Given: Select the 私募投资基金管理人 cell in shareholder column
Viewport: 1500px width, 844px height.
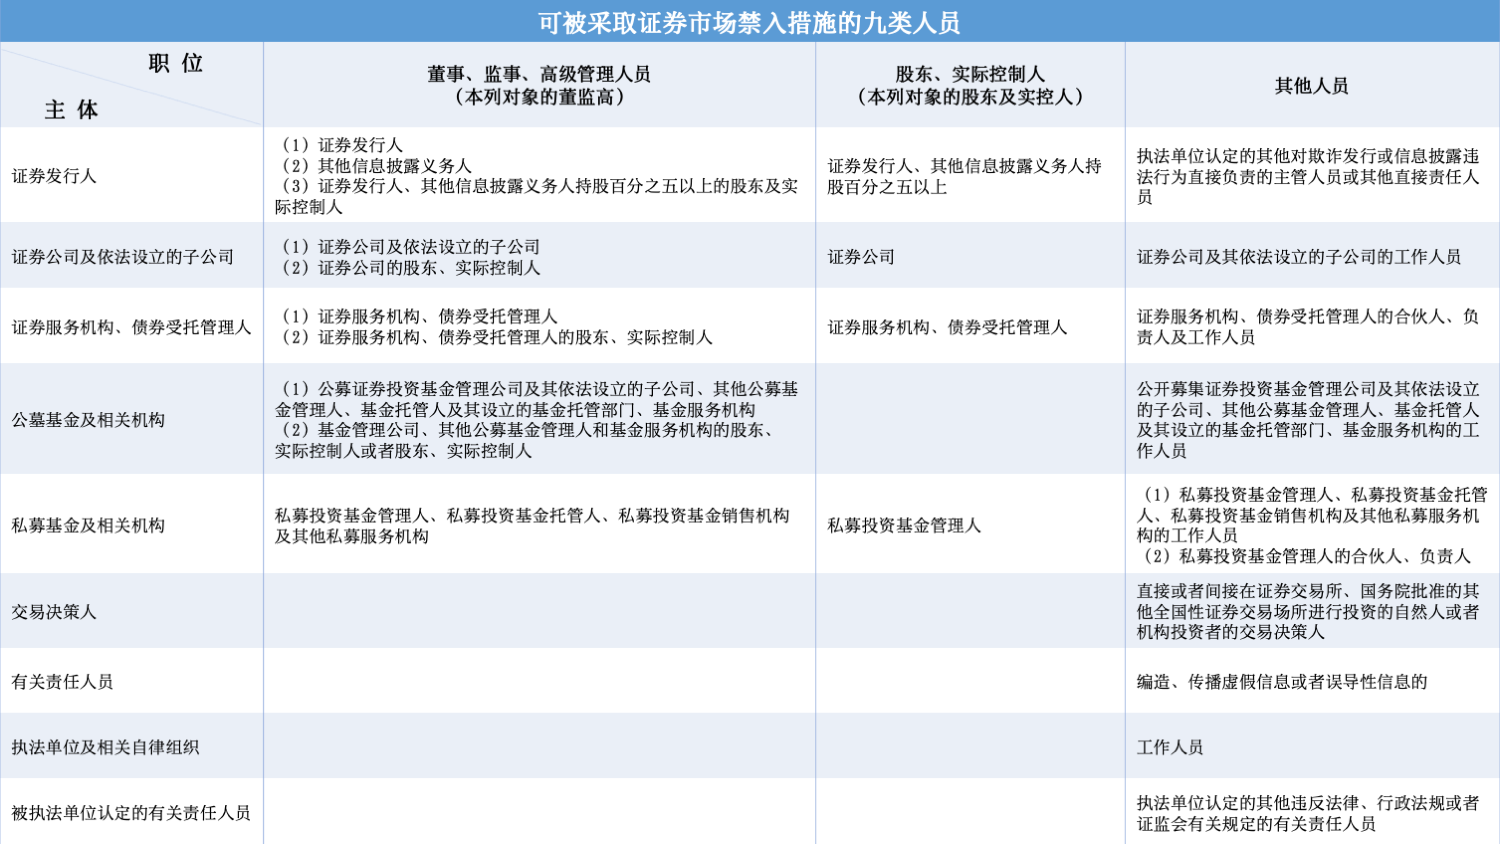Looking at the screenshot, I should [x=904, y=525].
